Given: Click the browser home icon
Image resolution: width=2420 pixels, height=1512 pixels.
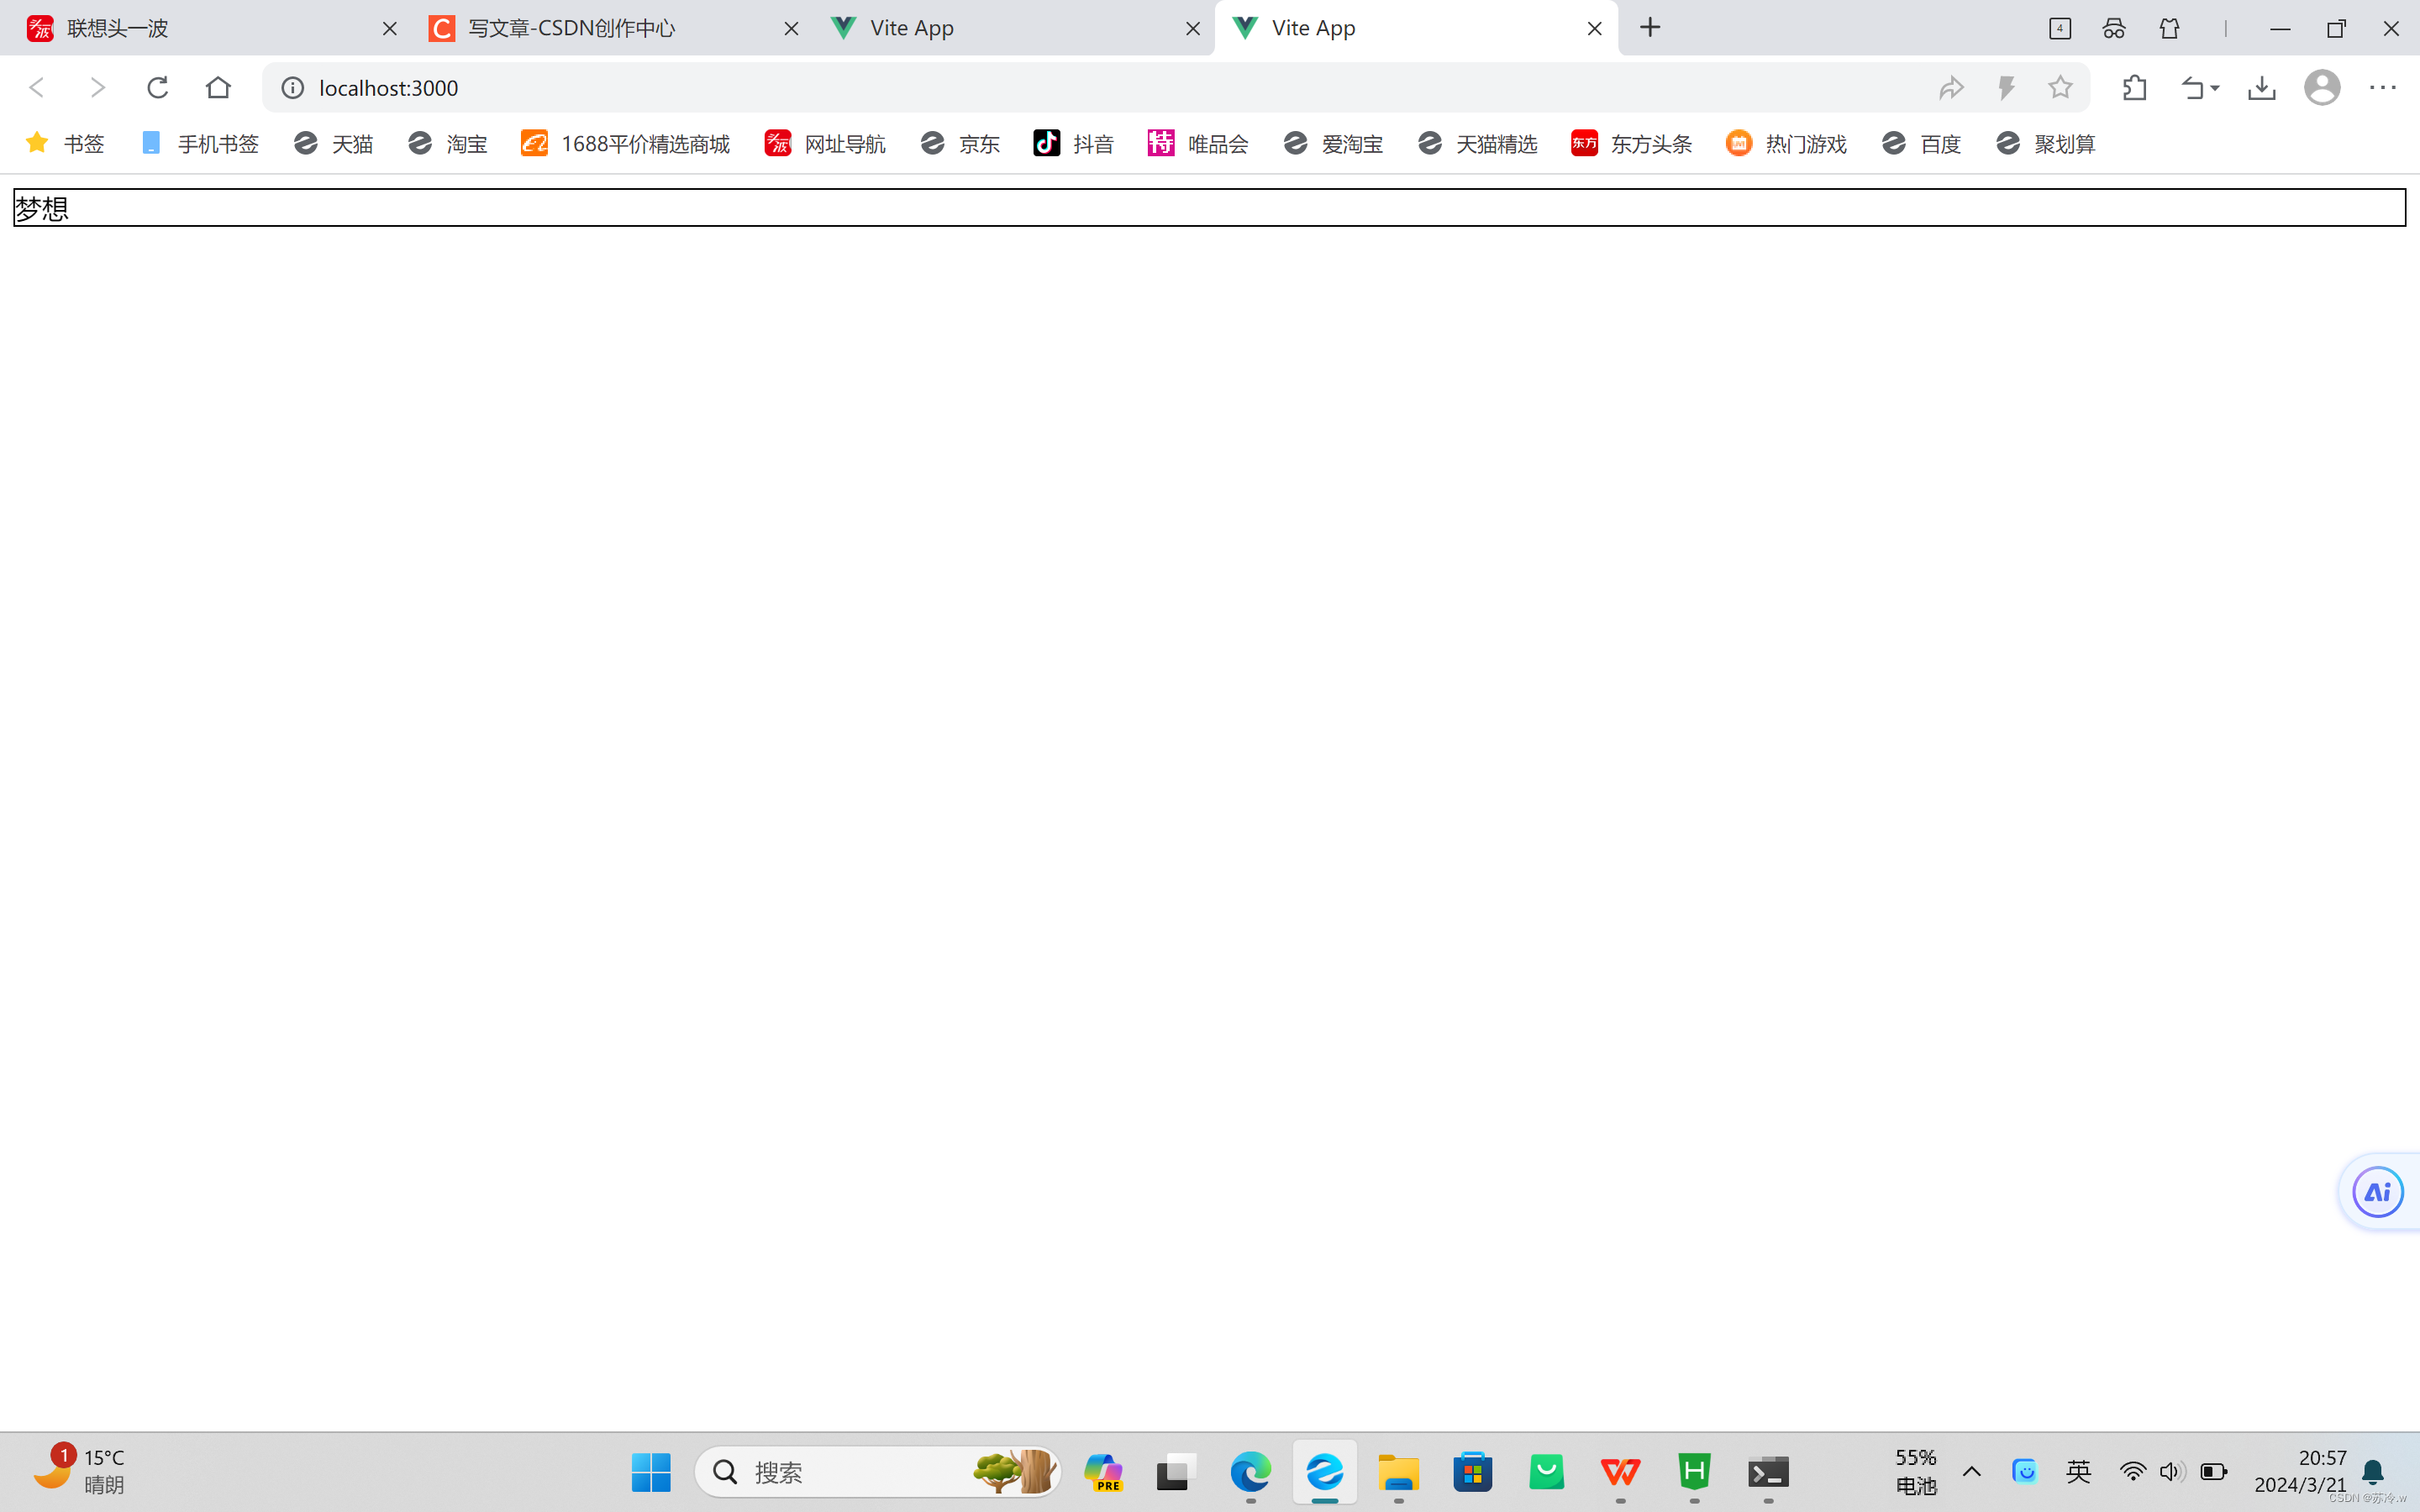Looking at the screenshot, I should pos(218,87).
